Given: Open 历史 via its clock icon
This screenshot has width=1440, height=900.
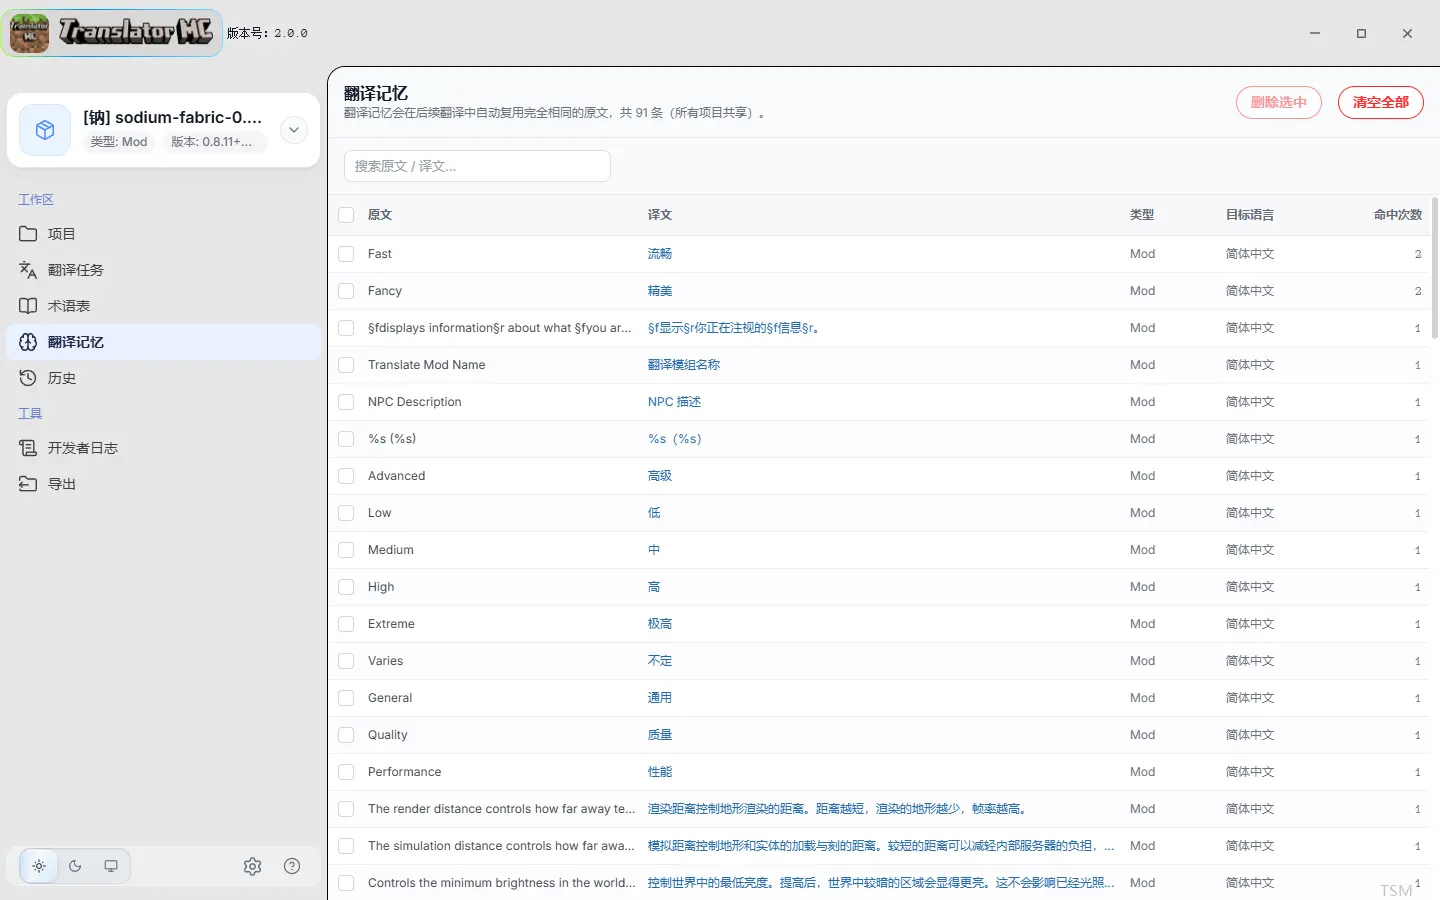Looking at the screenshot, I should 28,378.
